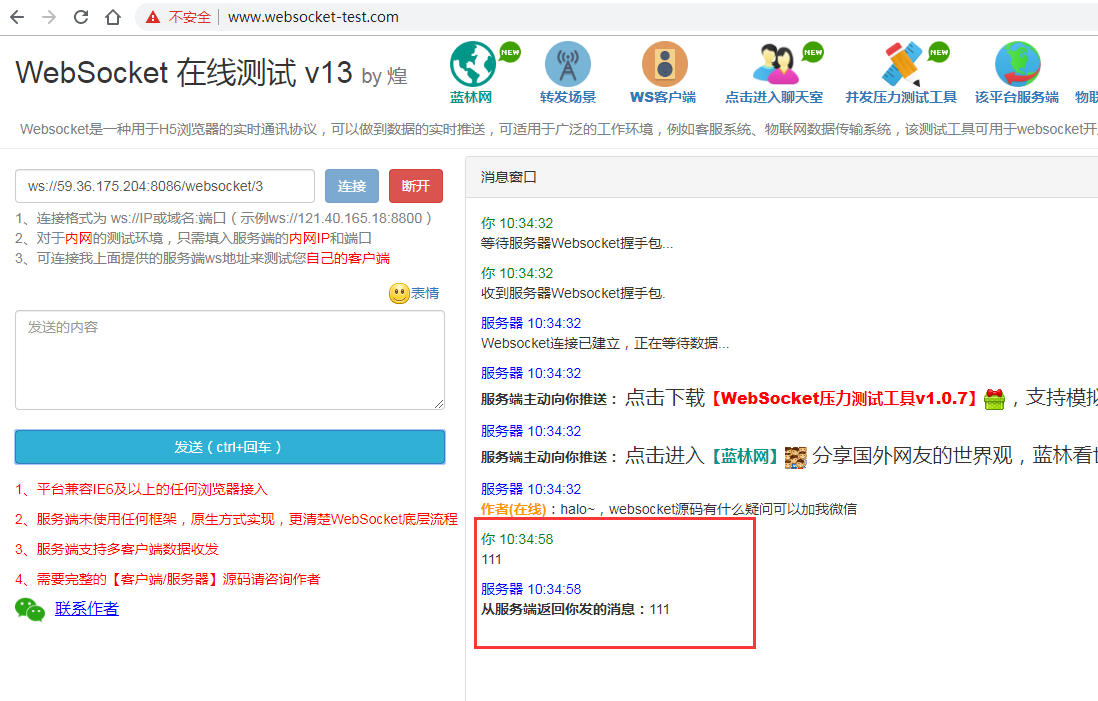Viewport: 1098px width, 701px height.
Task: Click the 转发场景 antenna icon
Action: click(568, 62)
